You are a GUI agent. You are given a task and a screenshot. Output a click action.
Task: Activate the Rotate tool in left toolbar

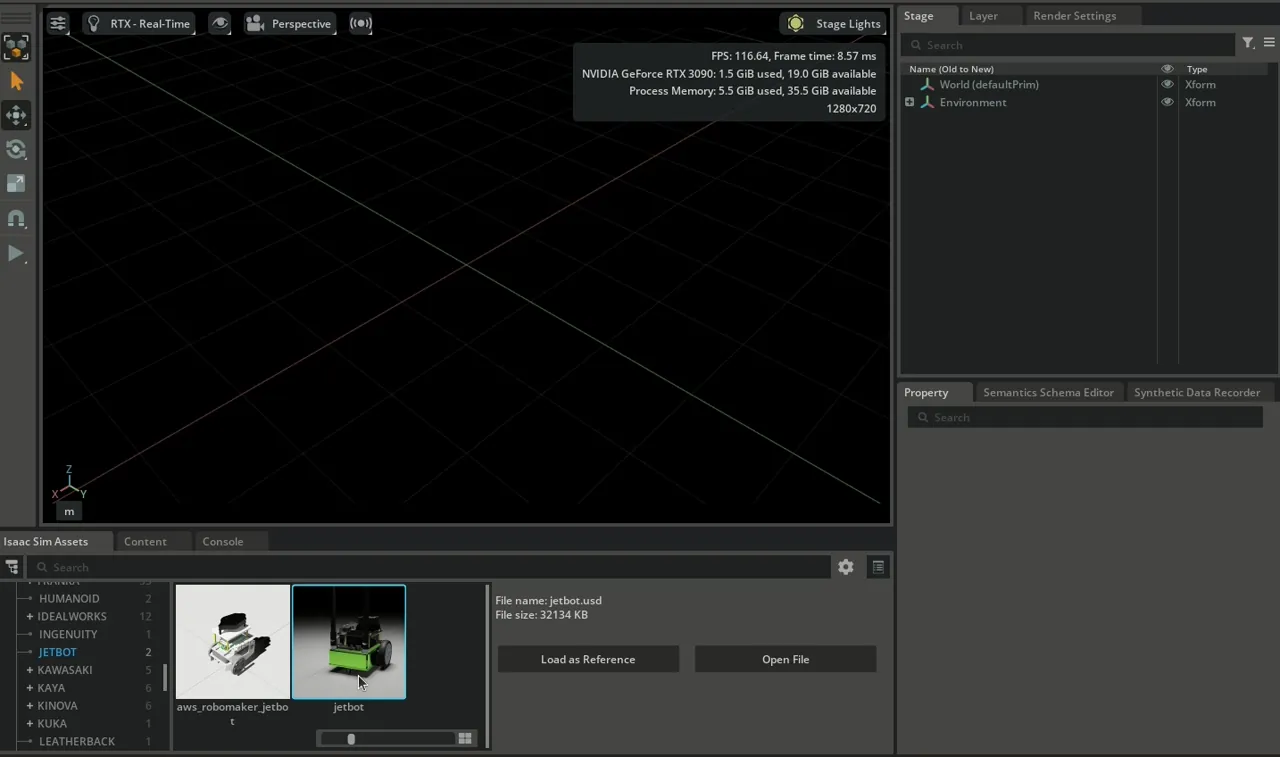pos(16,150)
